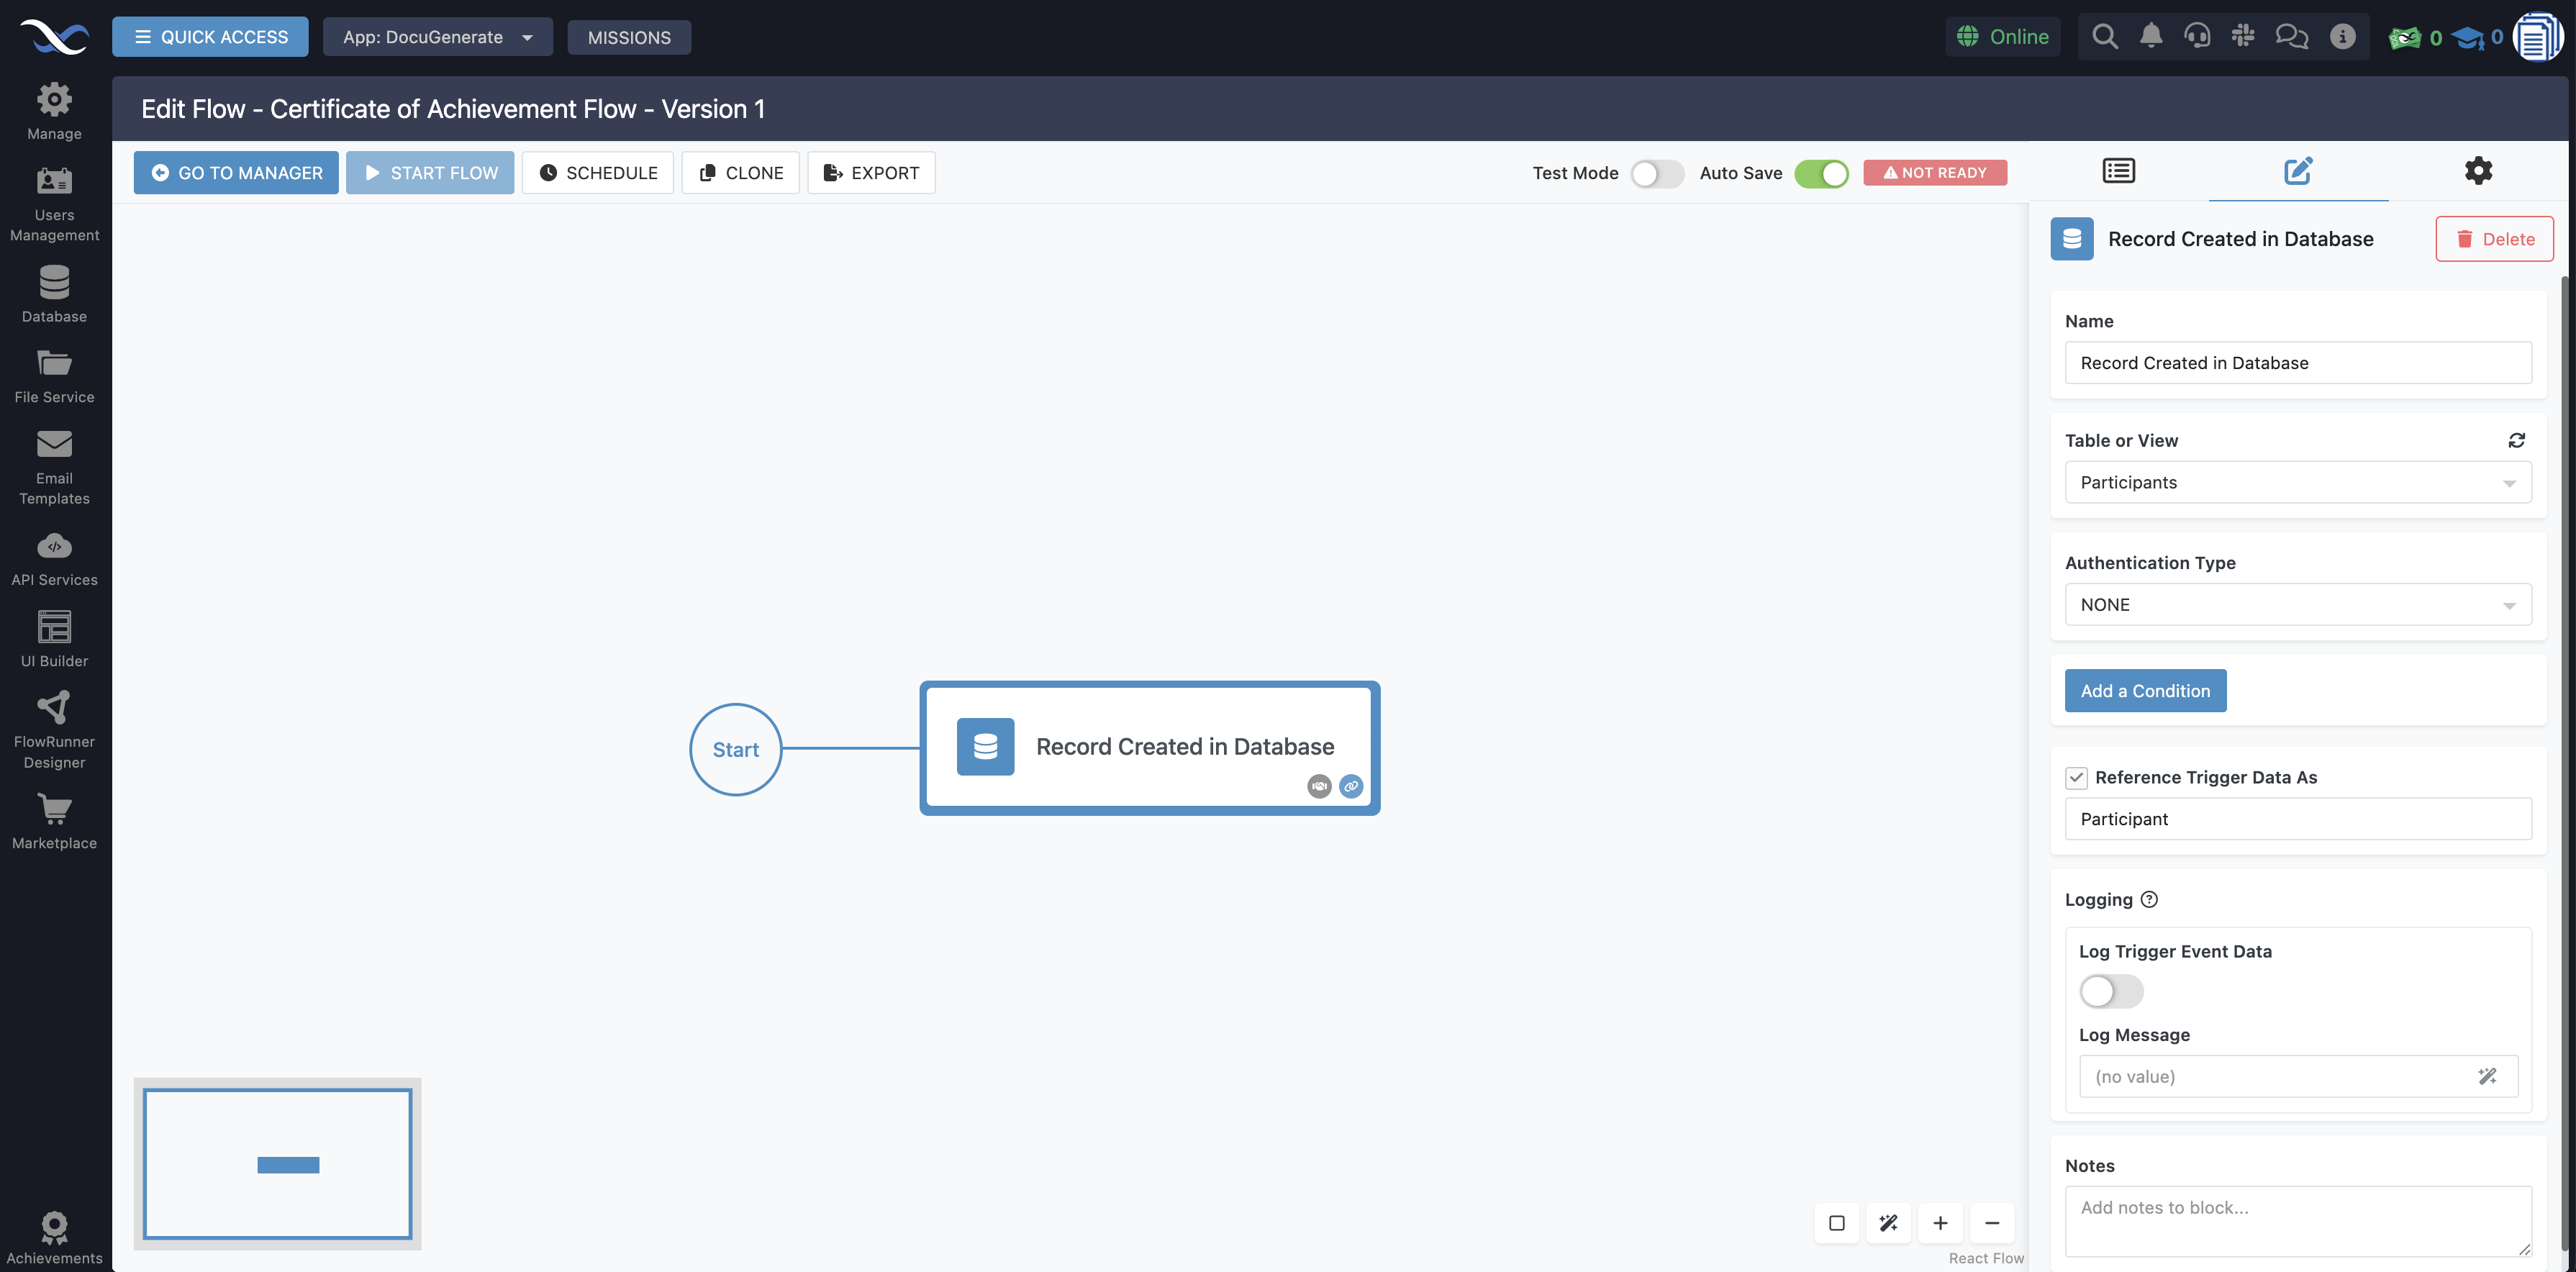Open the Participants table dropdown
The height and width of the screenshot is (1272, 2576).
click(x=2297, y=482)
